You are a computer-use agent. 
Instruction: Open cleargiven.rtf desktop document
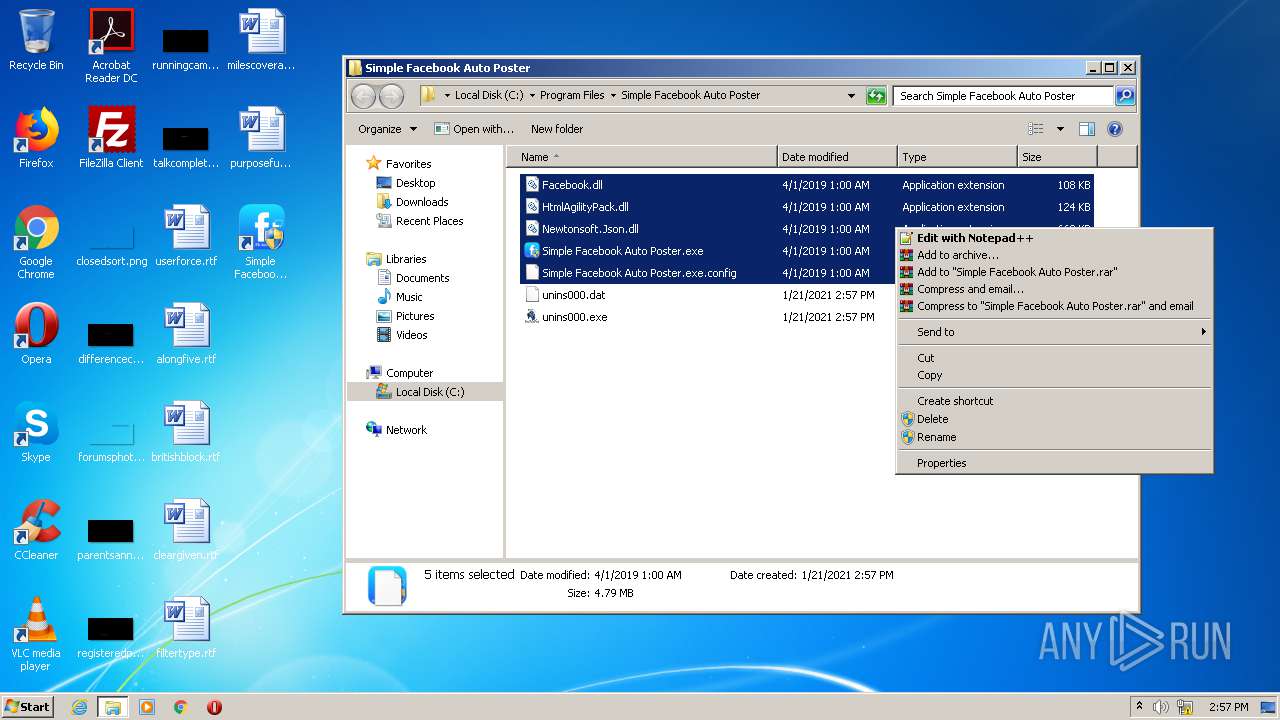186,530
